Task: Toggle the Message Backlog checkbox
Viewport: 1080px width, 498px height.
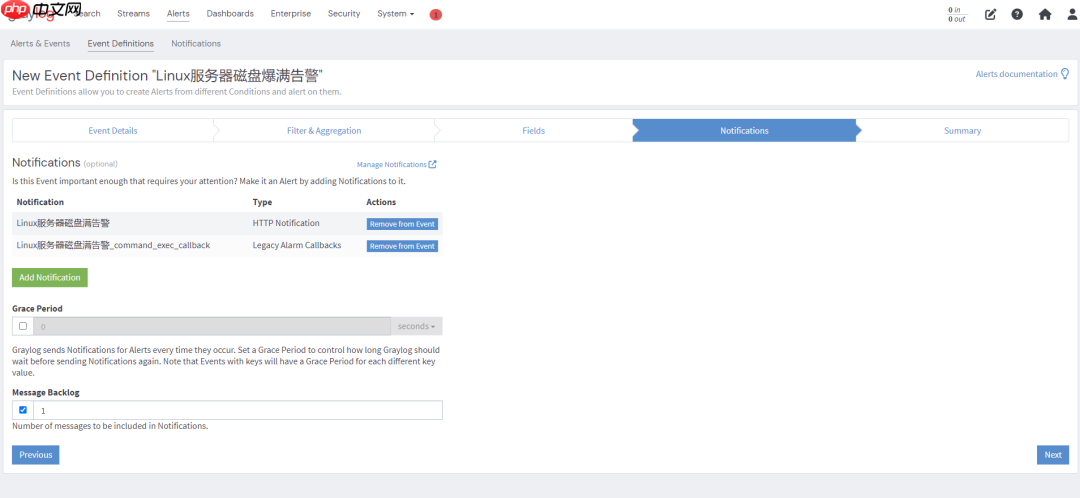Action: [x=23, y=410]
